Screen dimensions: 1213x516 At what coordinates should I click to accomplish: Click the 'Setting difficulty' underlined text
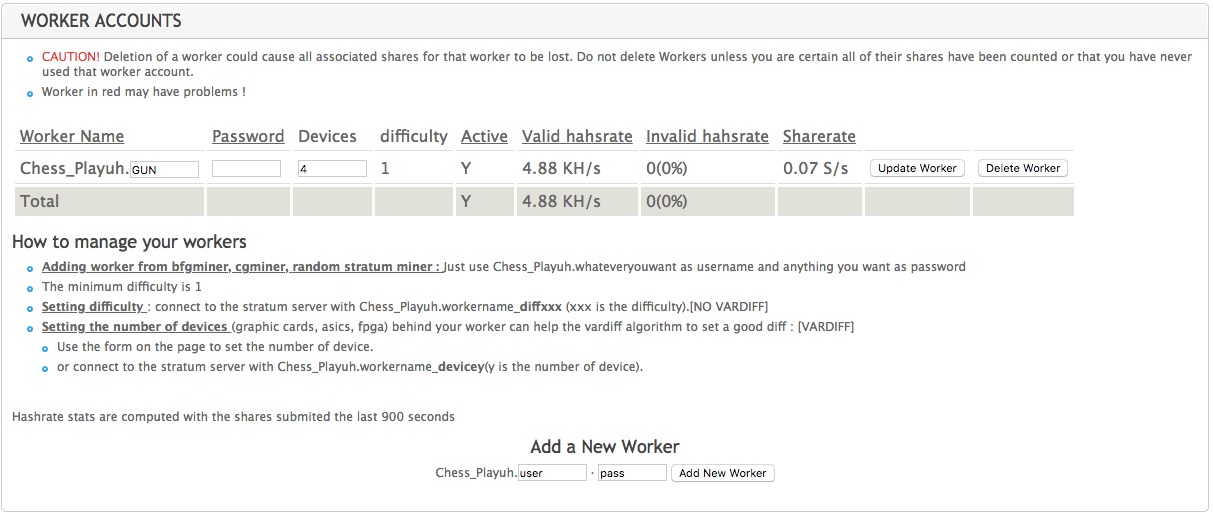[x=94, y=306]
